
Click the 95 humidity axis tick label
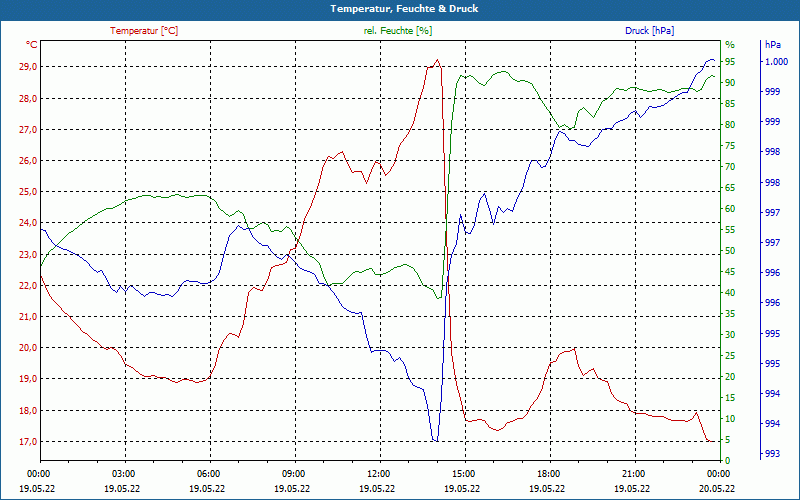(730, 62)
